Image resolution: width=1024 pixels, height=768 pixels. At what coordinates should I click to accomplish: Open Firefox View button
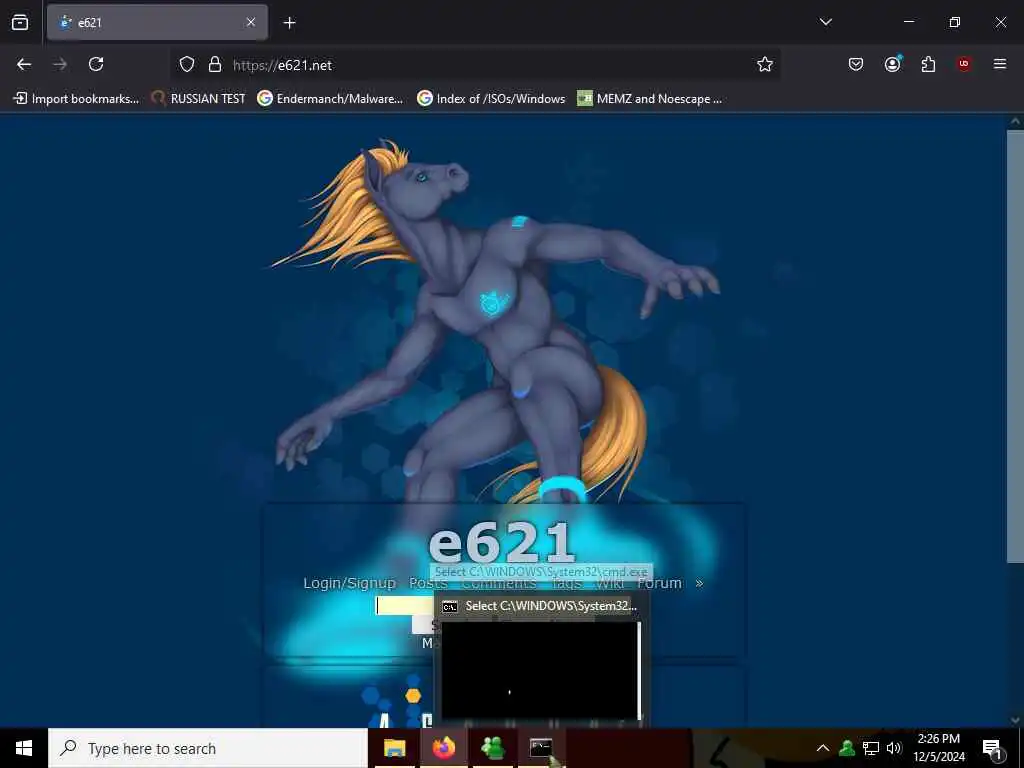pyautogui.click(x=20, y=22)
